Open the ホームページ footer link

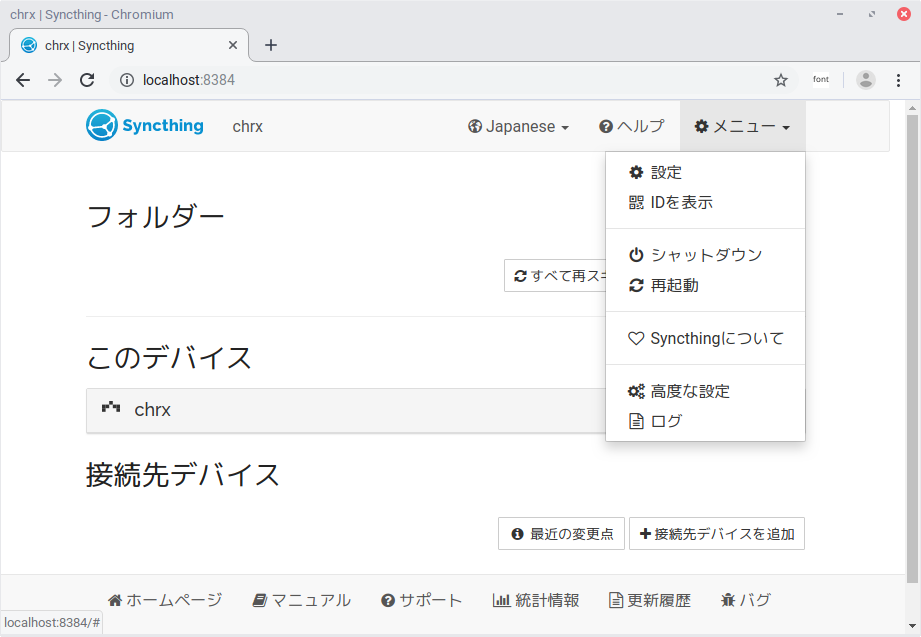pos(165,601)
